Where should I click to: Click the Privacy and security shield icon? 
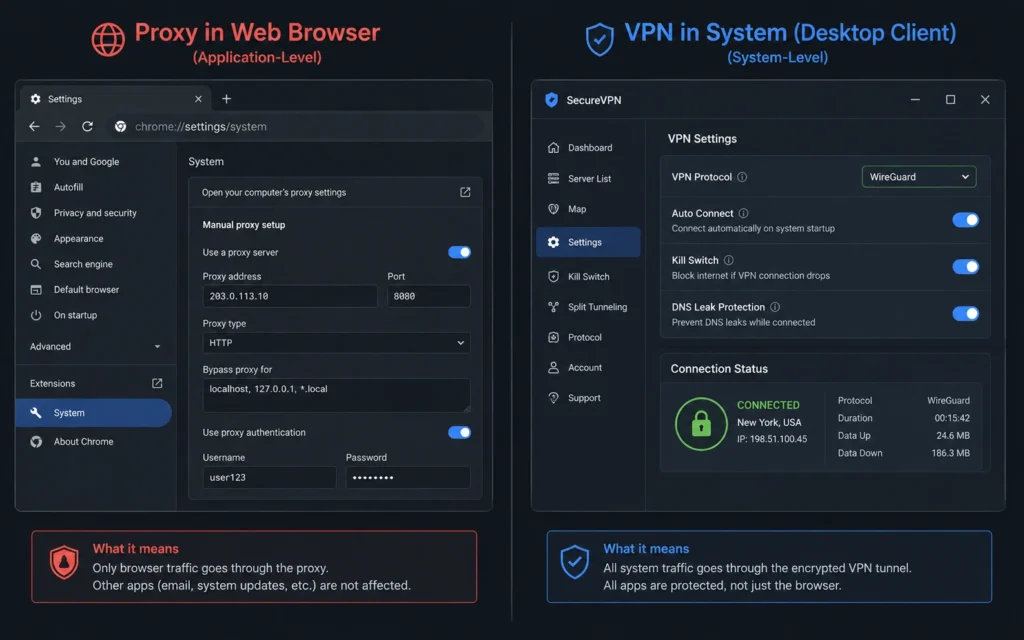click(36, 213)
